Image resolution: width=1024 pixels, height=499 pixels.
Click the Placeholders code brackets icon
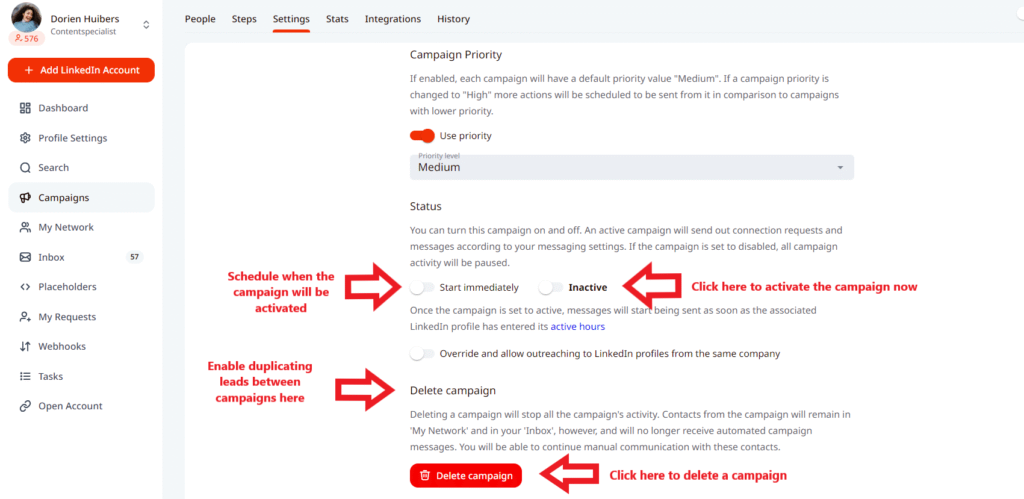(26, 287)
